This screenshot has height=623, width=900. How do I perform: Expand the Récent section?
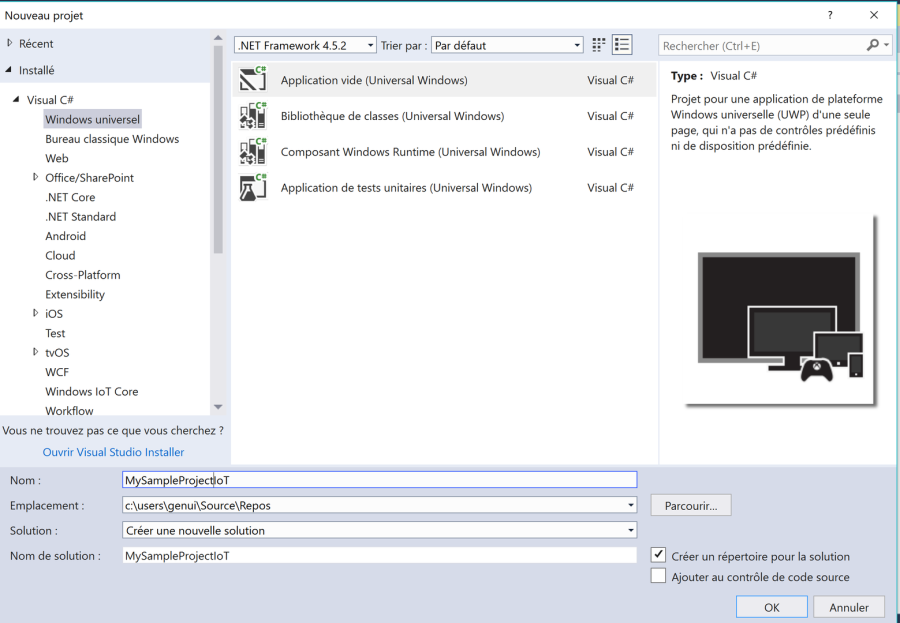10,43
